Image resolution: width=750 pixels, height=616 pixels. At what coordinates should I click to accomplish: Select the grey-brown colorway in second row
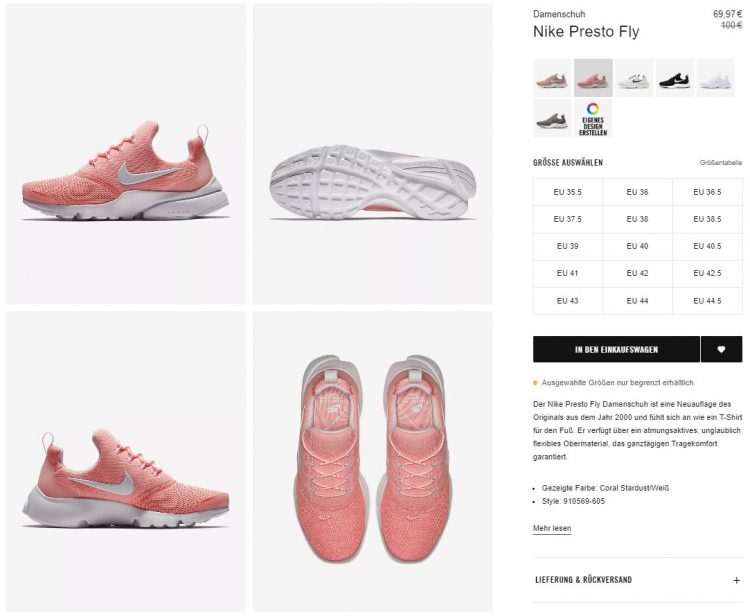(x=552, y=119)
